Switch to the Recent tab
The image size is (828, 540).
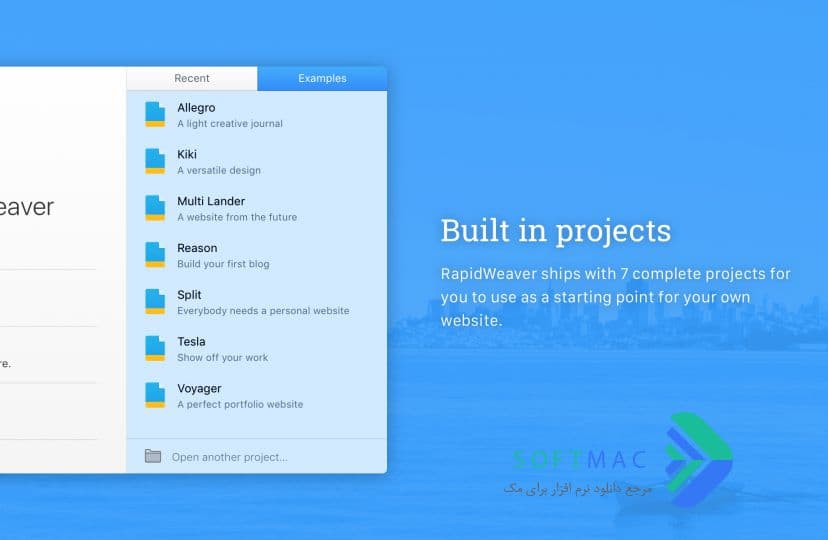[192, 78]
